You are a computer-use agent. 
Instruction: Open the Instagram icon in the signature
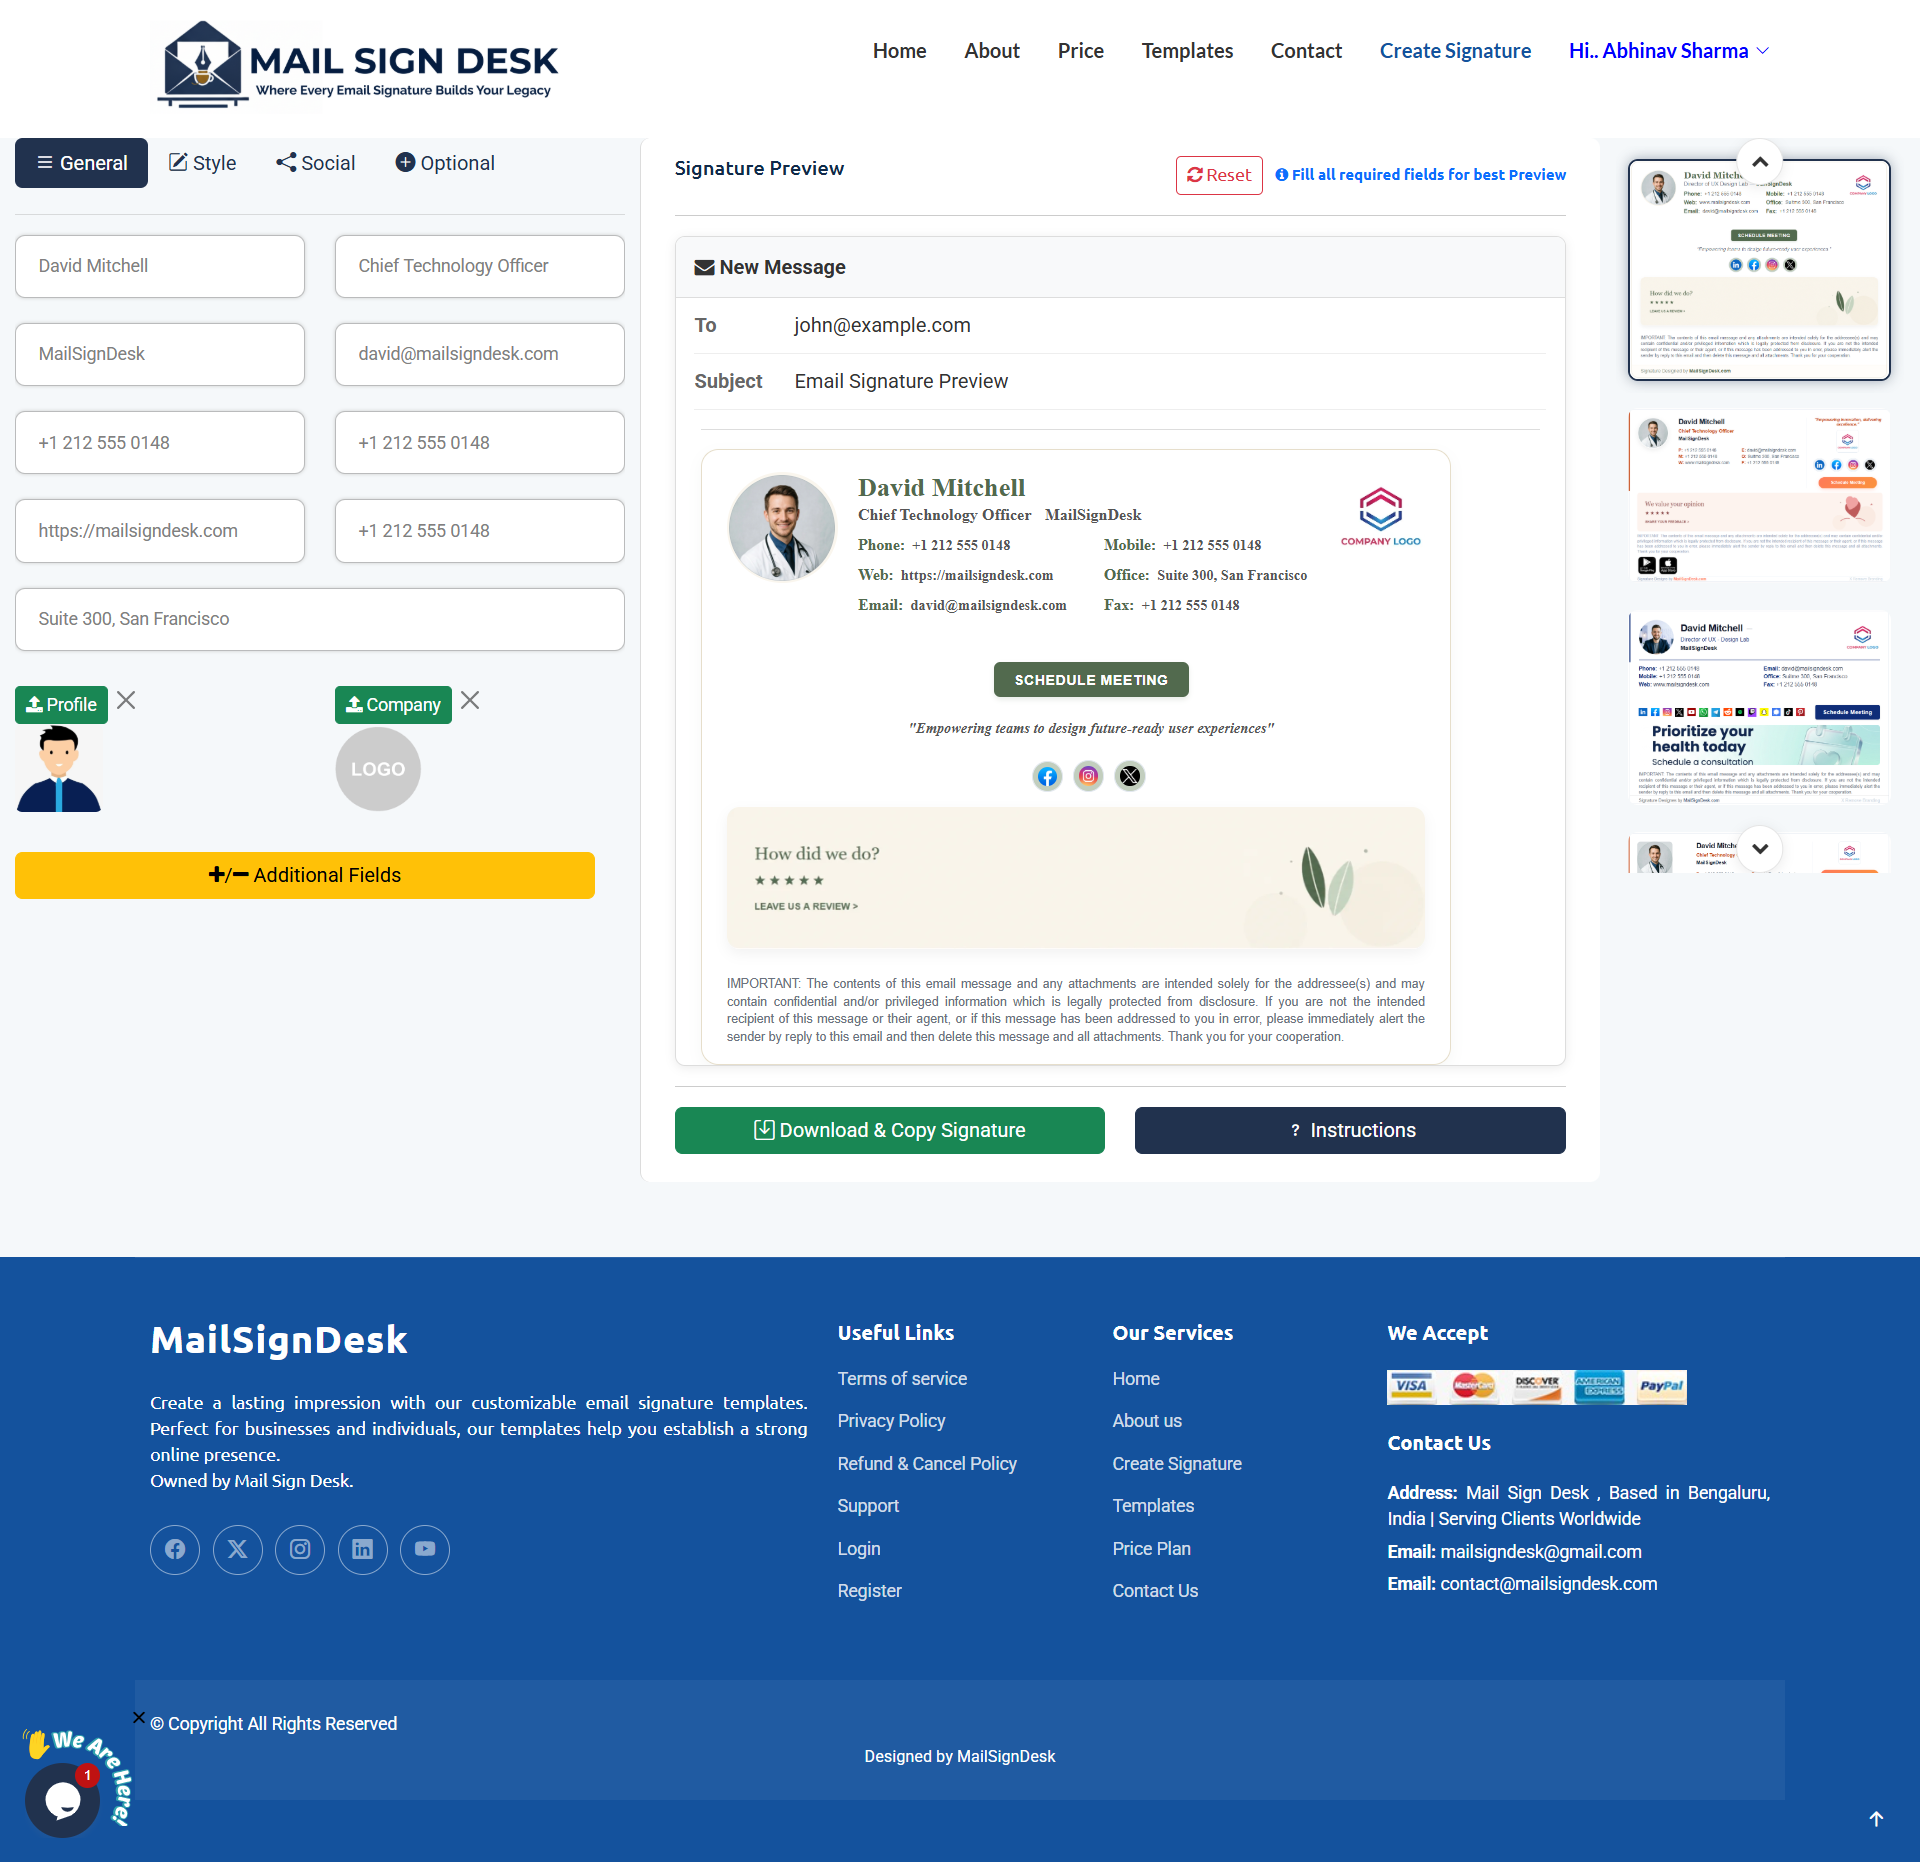(x=1088, y=776)
